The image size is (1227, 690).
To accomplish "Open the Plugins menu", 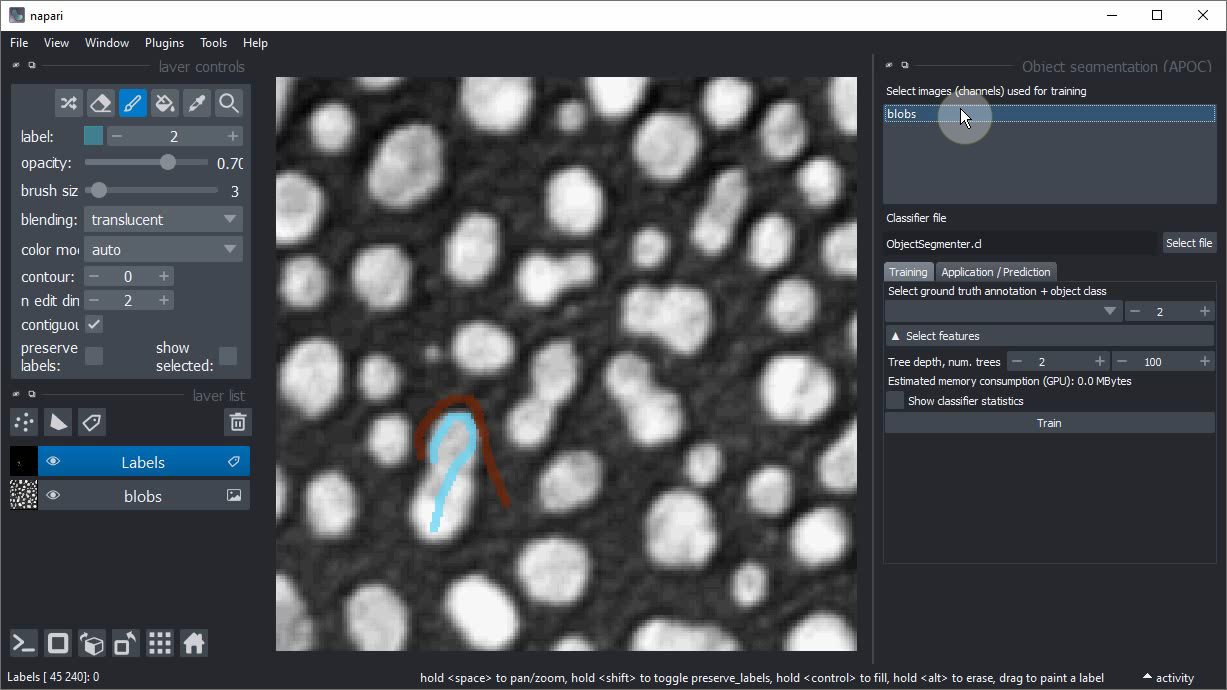I will (x=164, y=43).
